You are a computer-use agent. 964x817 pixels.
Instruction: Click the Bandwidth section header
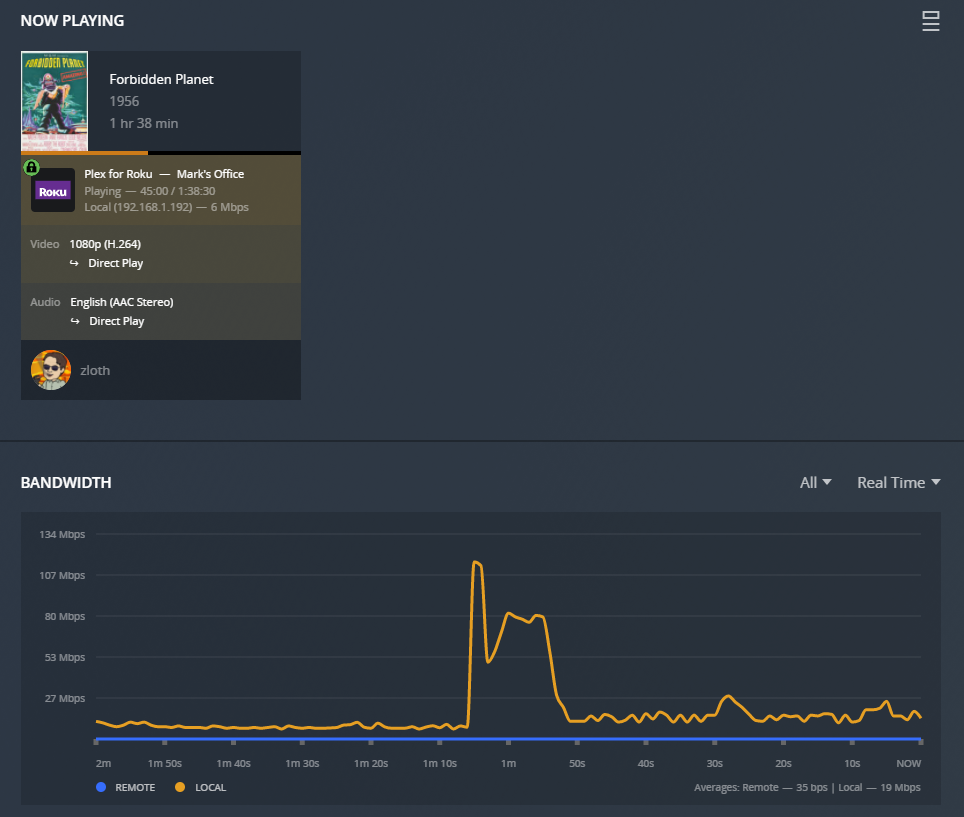66,483
